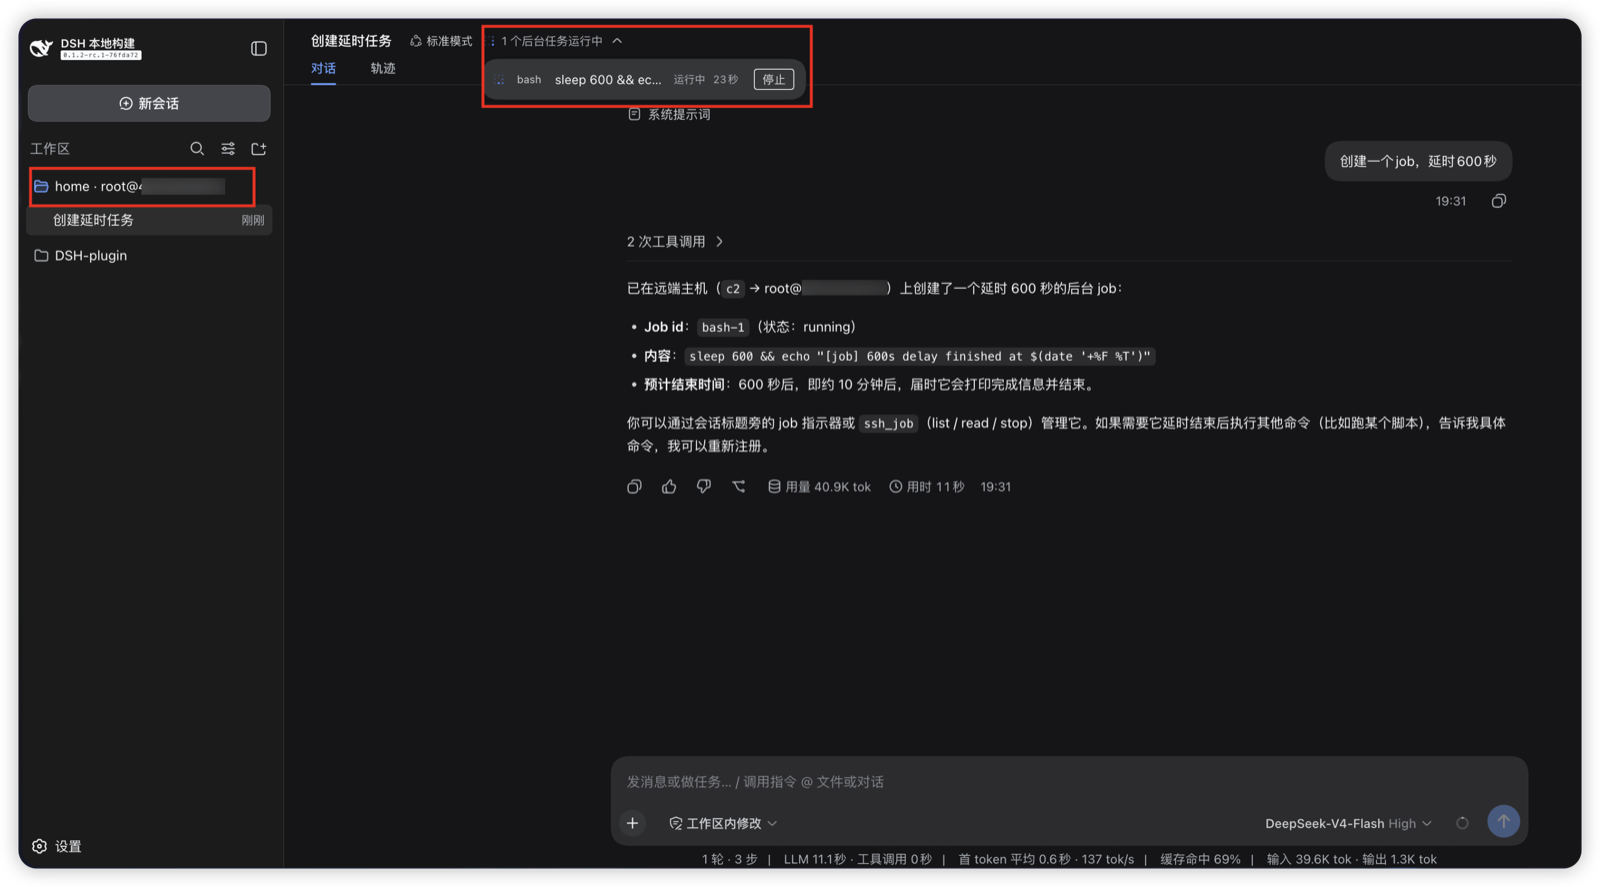Add a new workspace folder icon
This screenshot has width=1600, height=887.
click(259, 148)
